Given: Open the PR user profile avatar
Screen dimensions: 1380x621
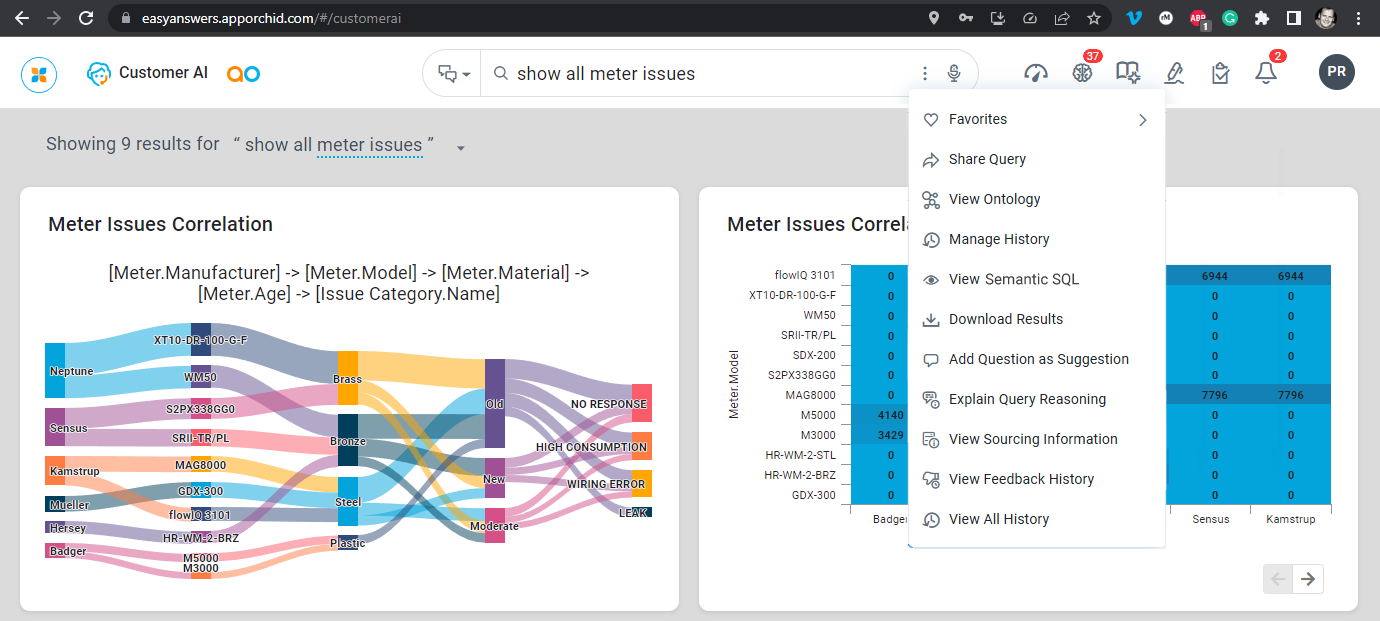Looking at the screenshot, I should pyautogui.click(x=1337, y=73).
